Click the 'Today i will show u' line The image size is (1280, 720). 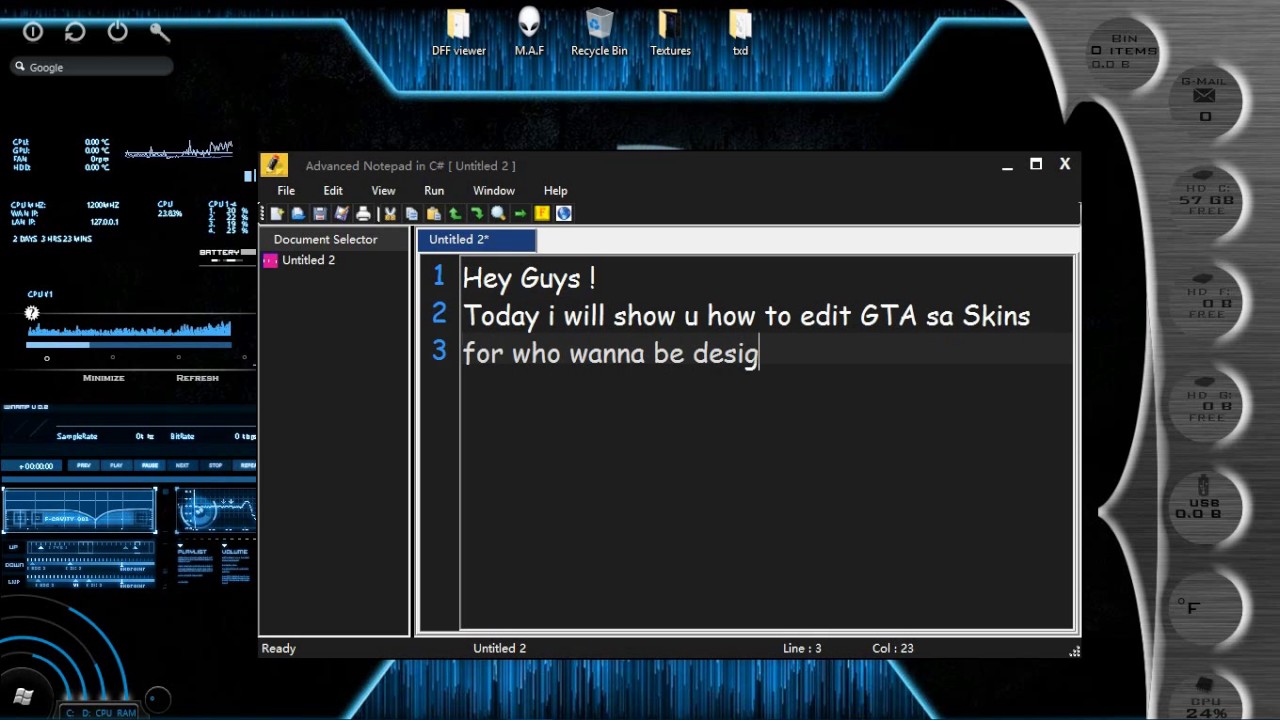(746, 316)
